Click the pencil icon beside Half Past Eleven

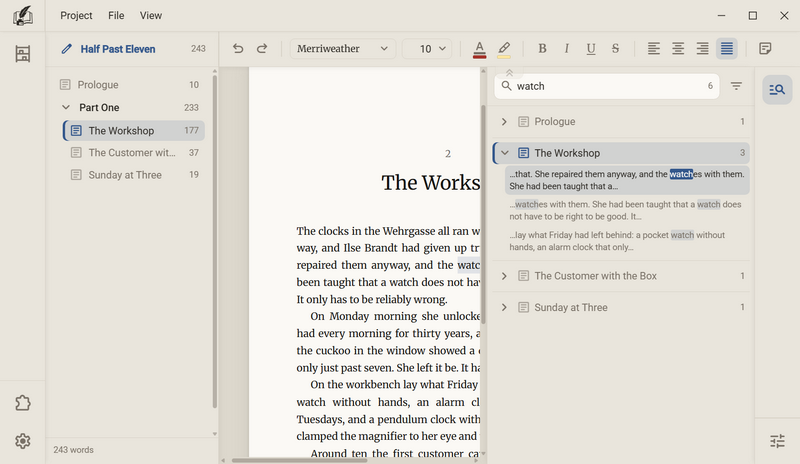pos(66,49)
